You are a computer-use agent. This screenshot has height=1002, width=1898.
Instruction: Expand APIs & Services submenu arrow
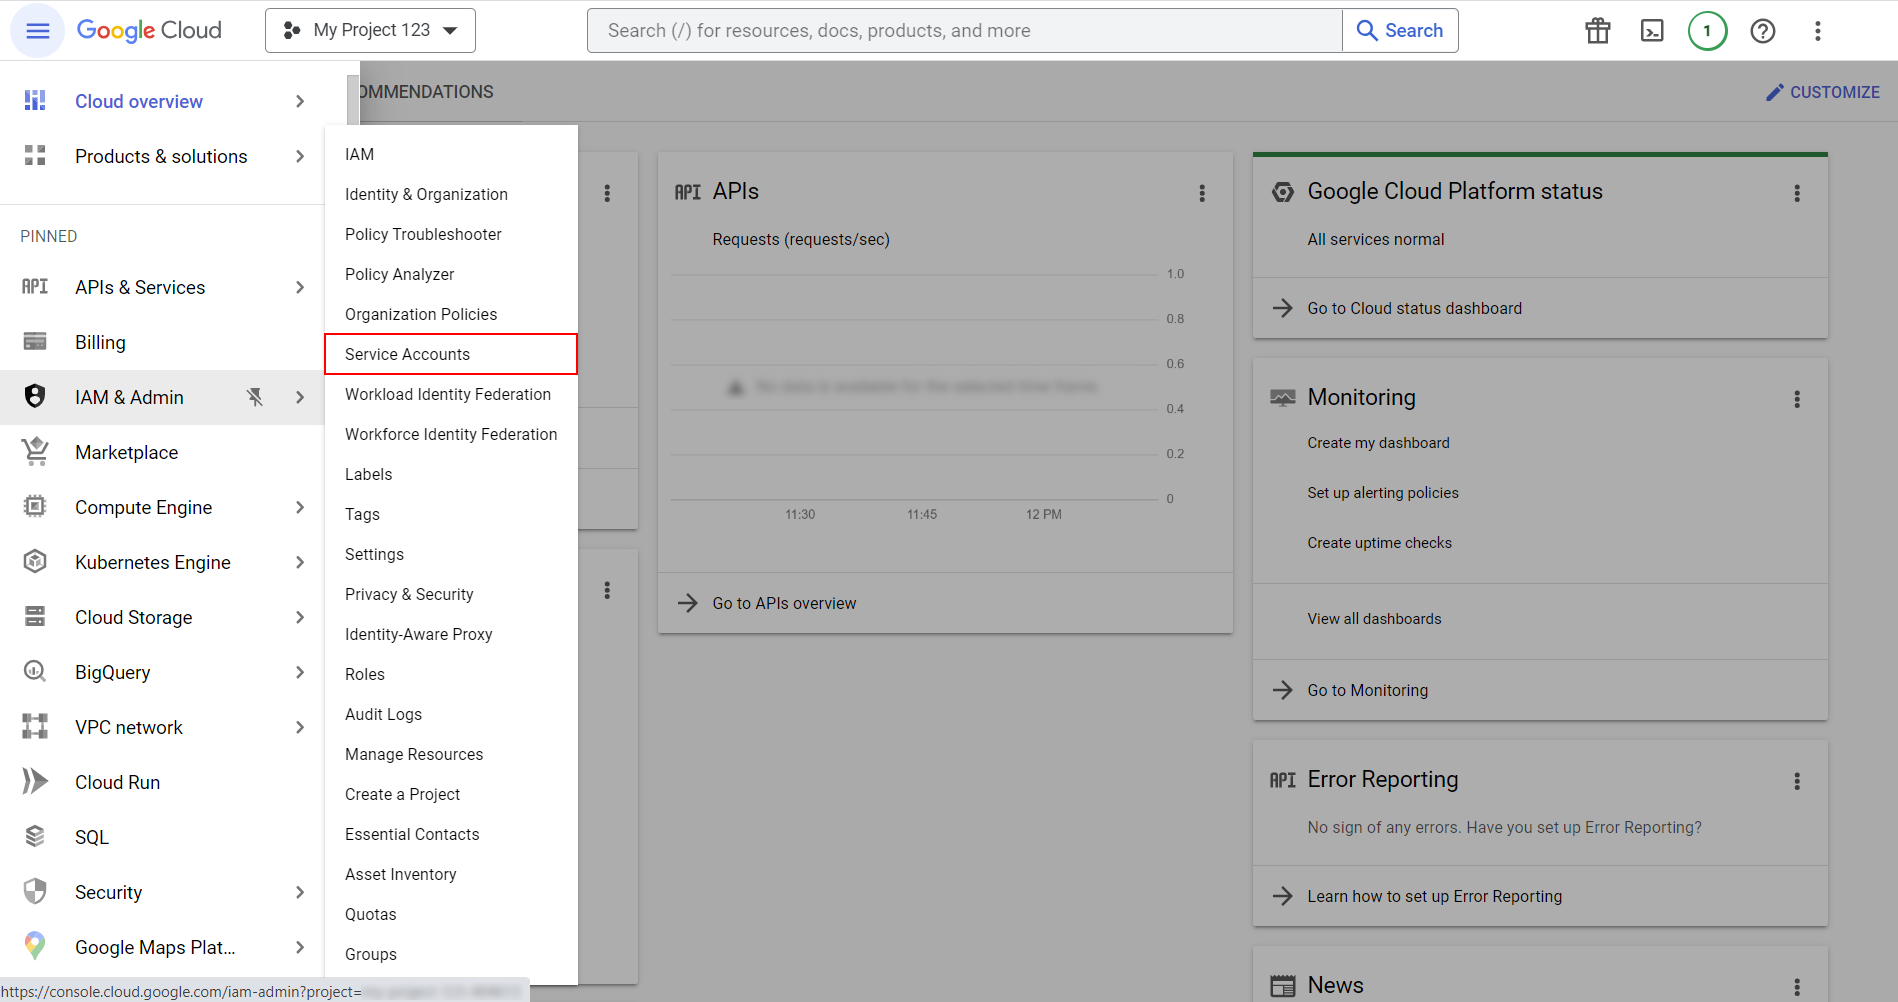(x=300, y=287)
